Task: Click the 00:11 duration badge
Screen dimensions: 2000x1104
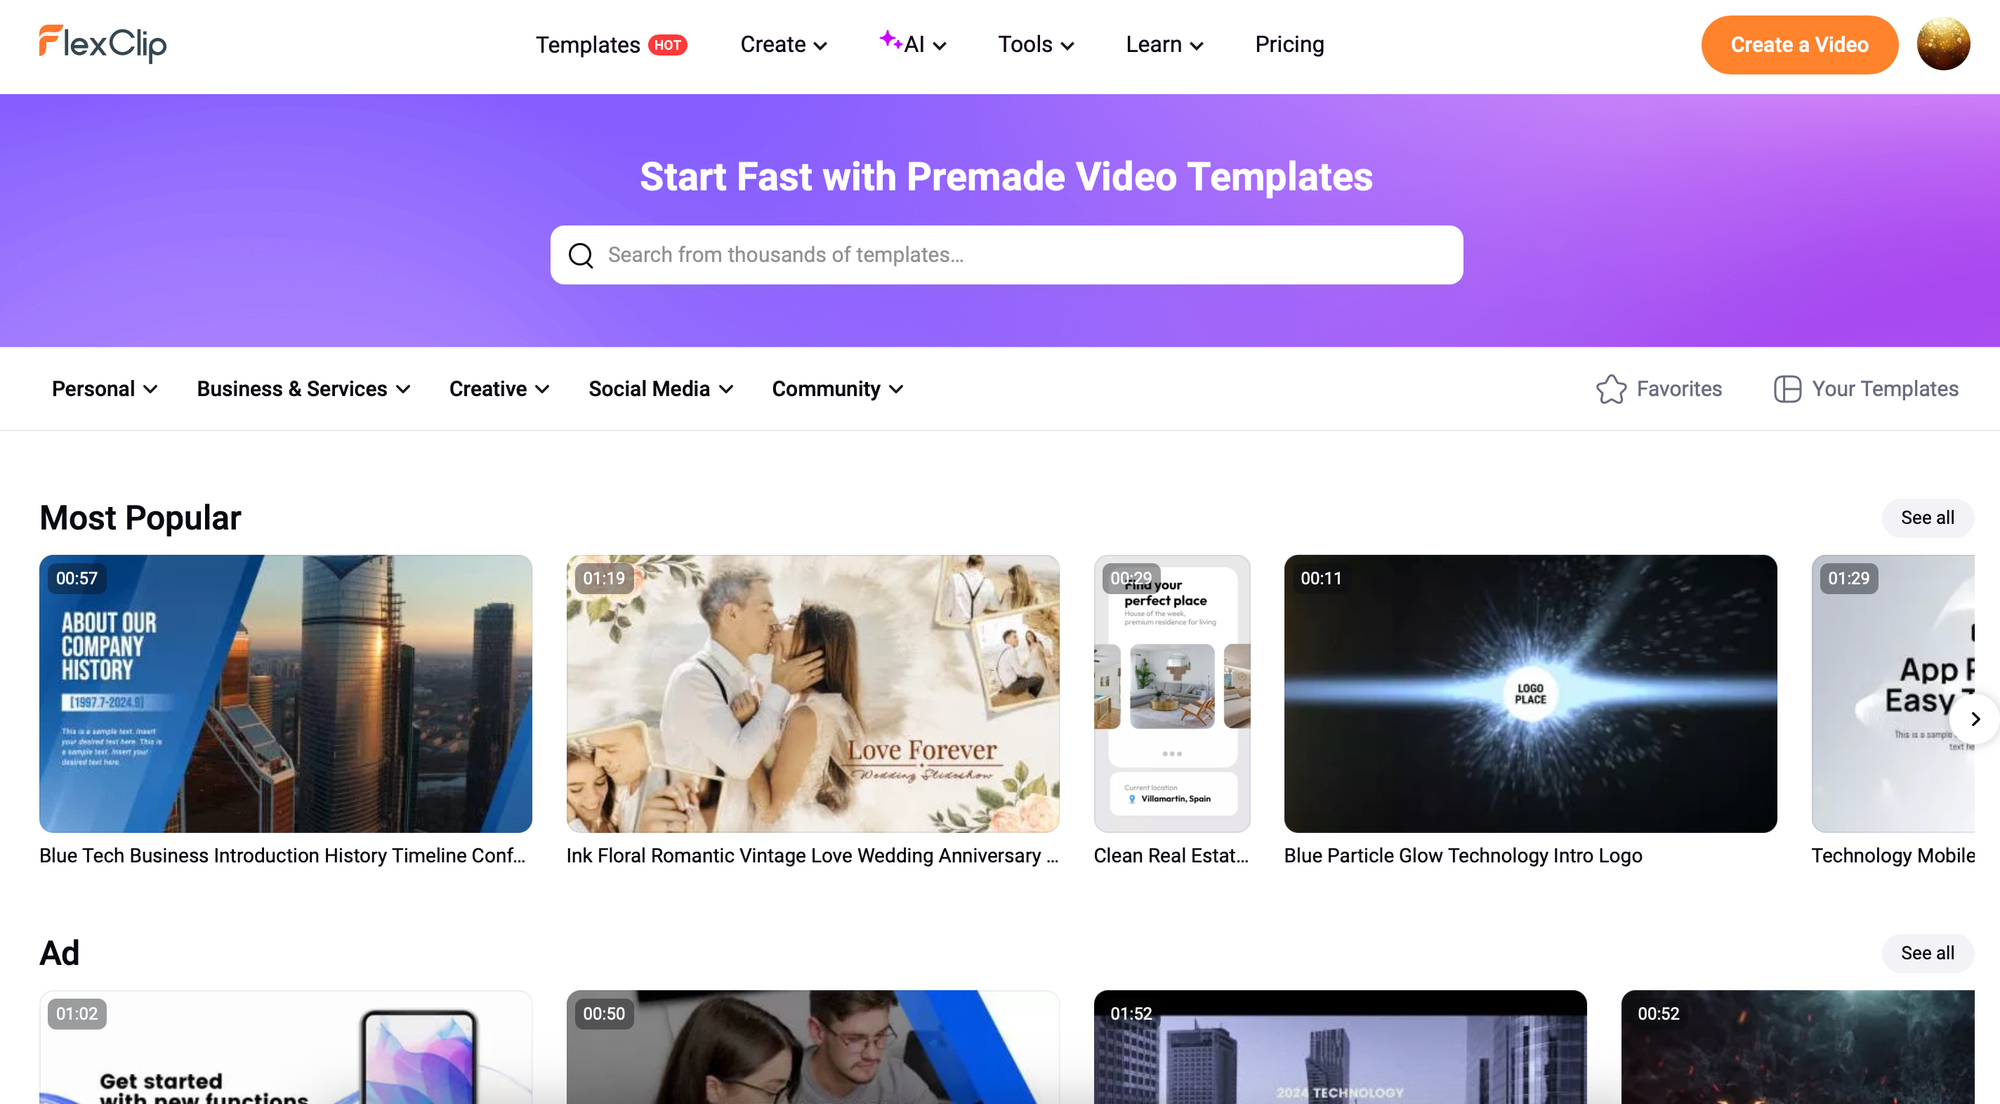Action: click(1321, 579)
